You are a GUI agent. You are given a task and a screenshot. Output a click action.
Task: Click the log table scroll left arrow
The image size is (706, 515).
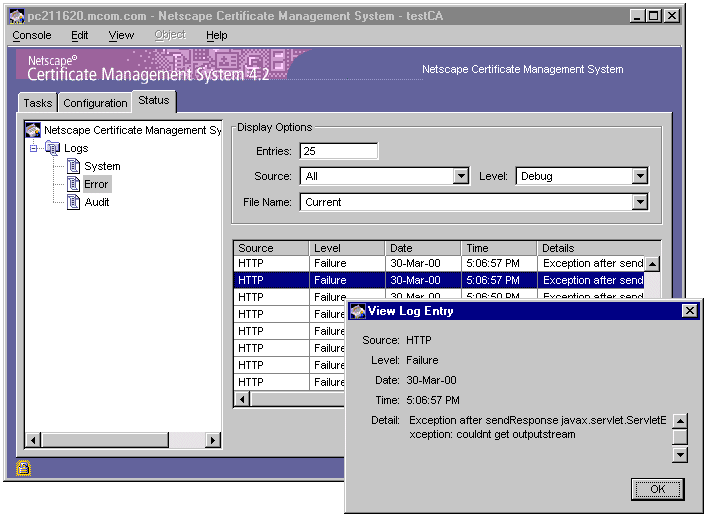[x=242, y=399]
